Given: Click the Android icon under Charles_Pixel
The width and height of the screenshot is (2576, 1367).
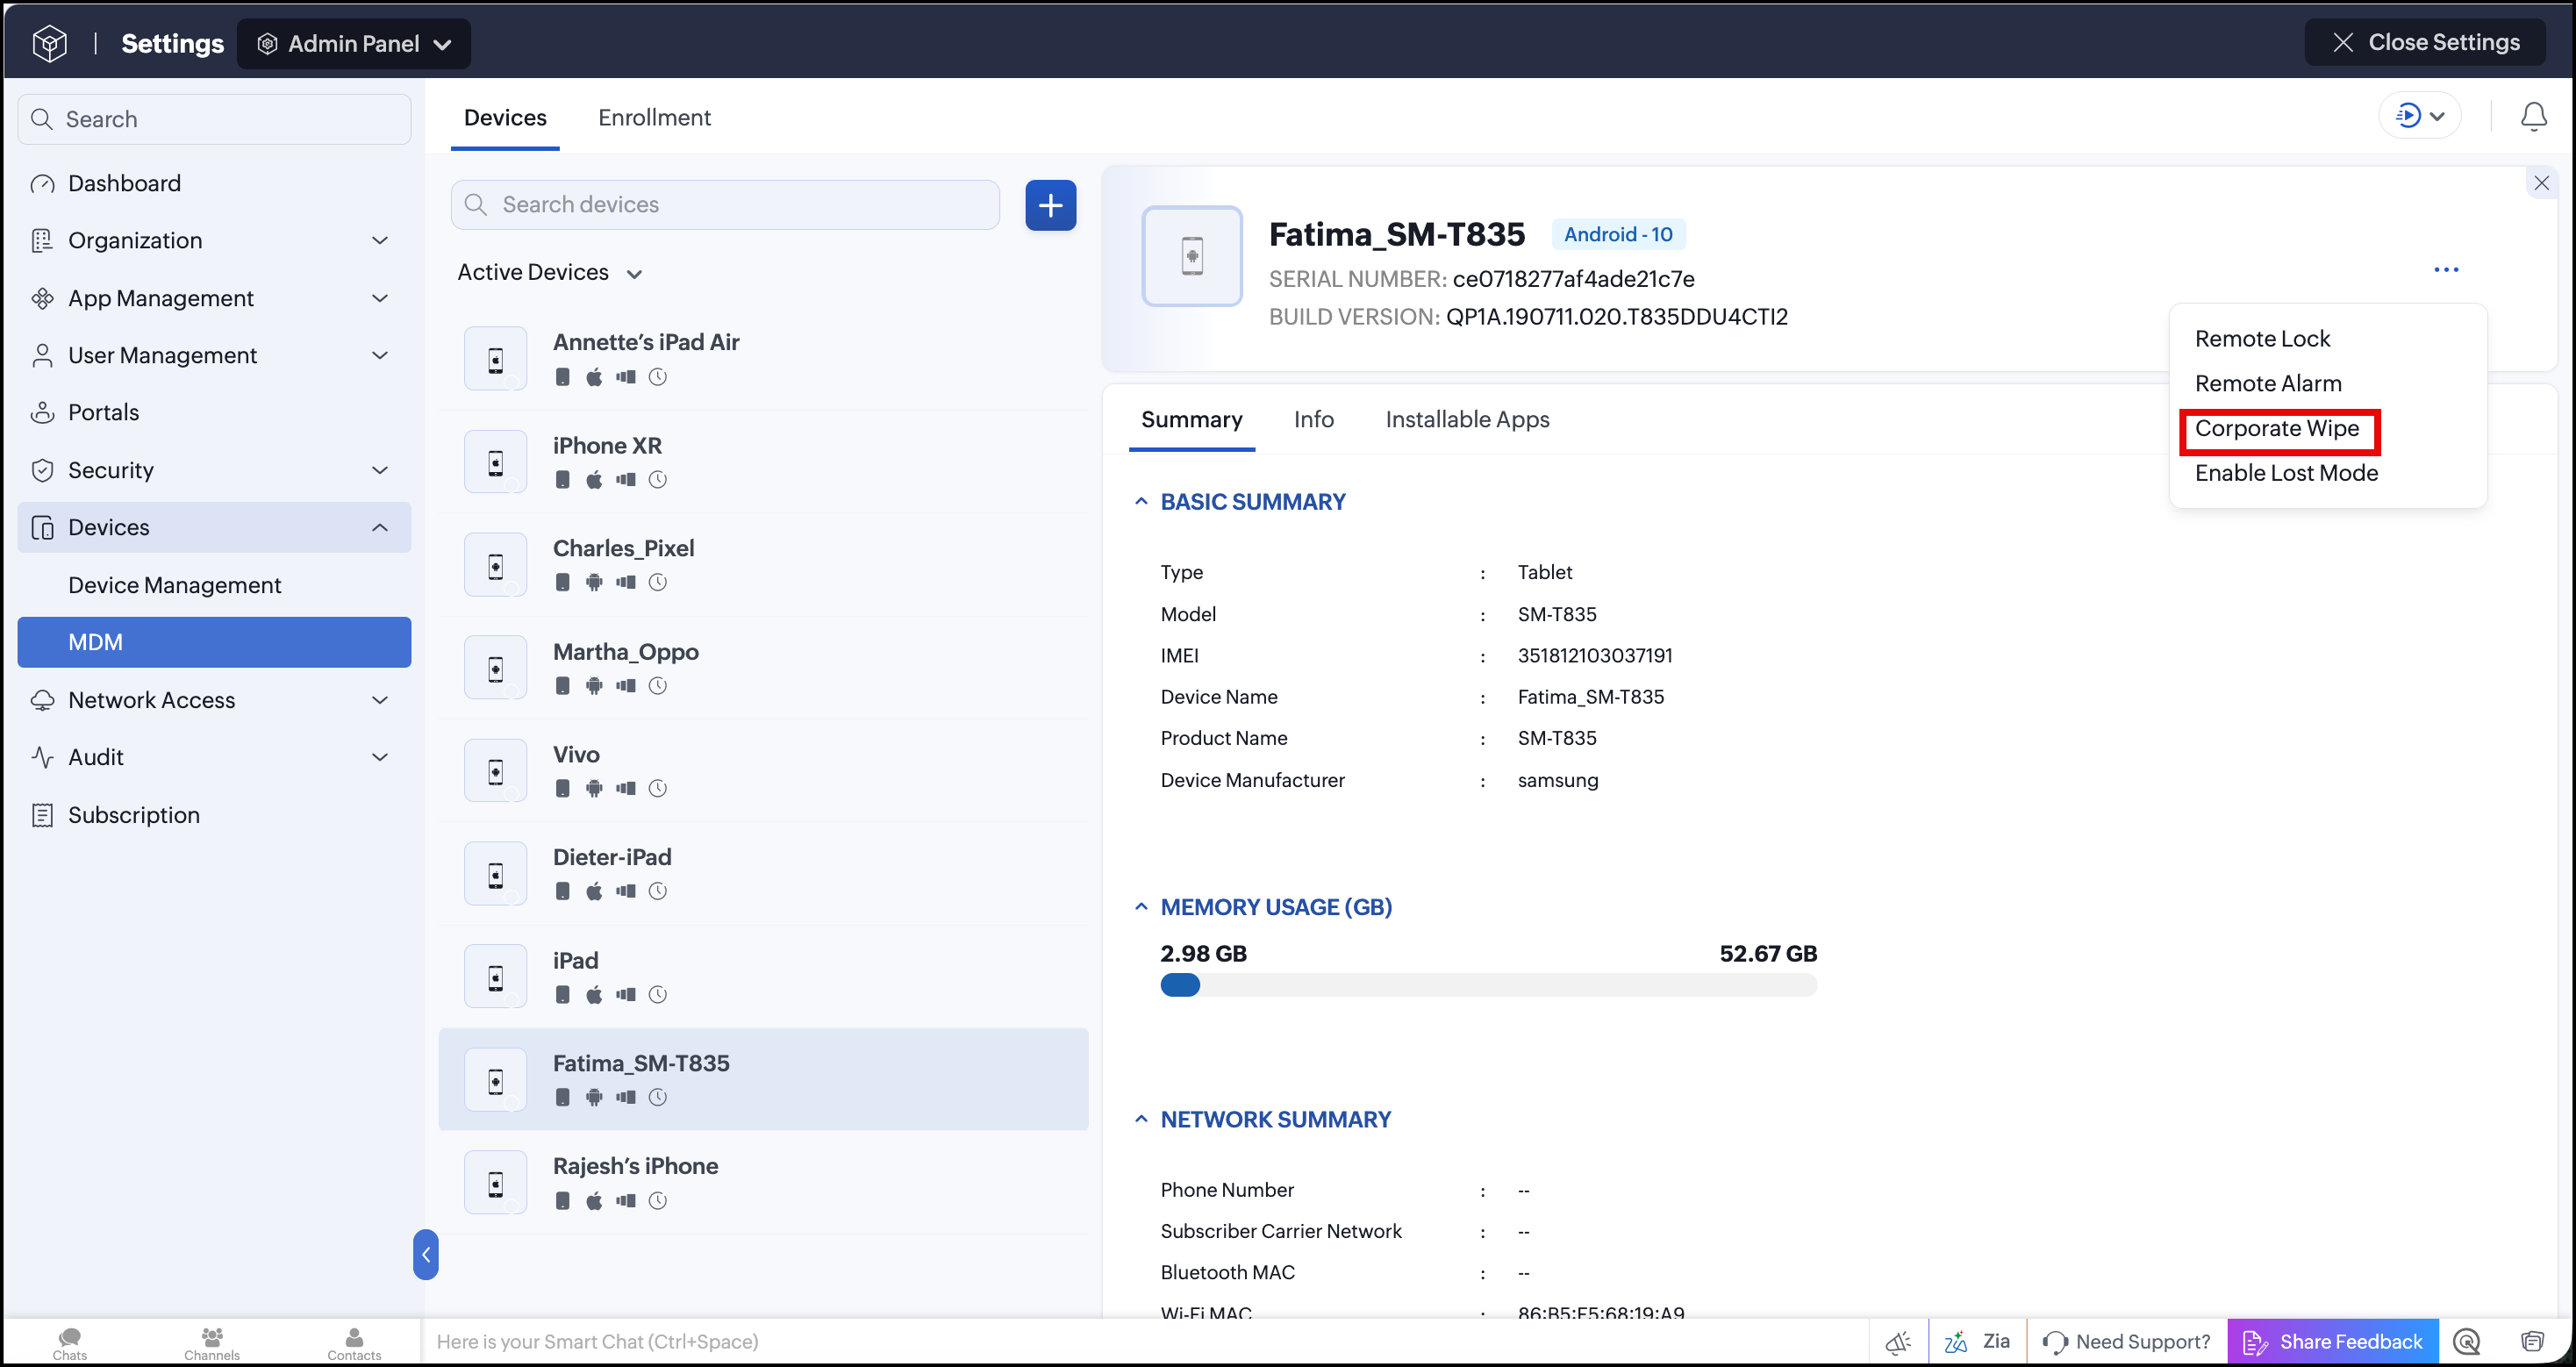Looking at the screenshot, I should pyautogui.click(x=594, y=582).
